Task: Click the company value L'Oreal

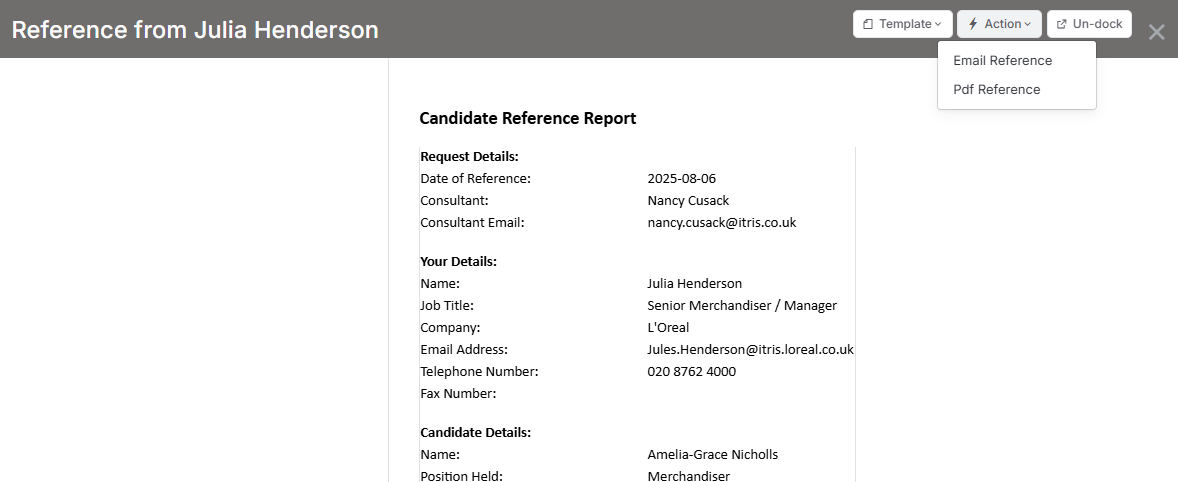Action: (x=668, y=327)
